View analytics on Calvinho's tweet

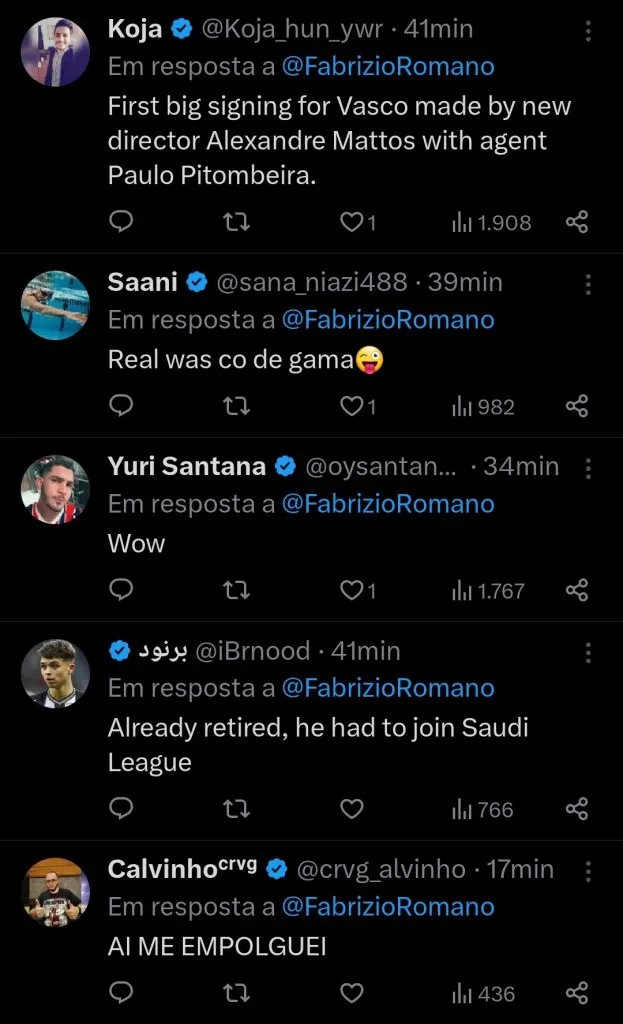(x=483, y=993)
